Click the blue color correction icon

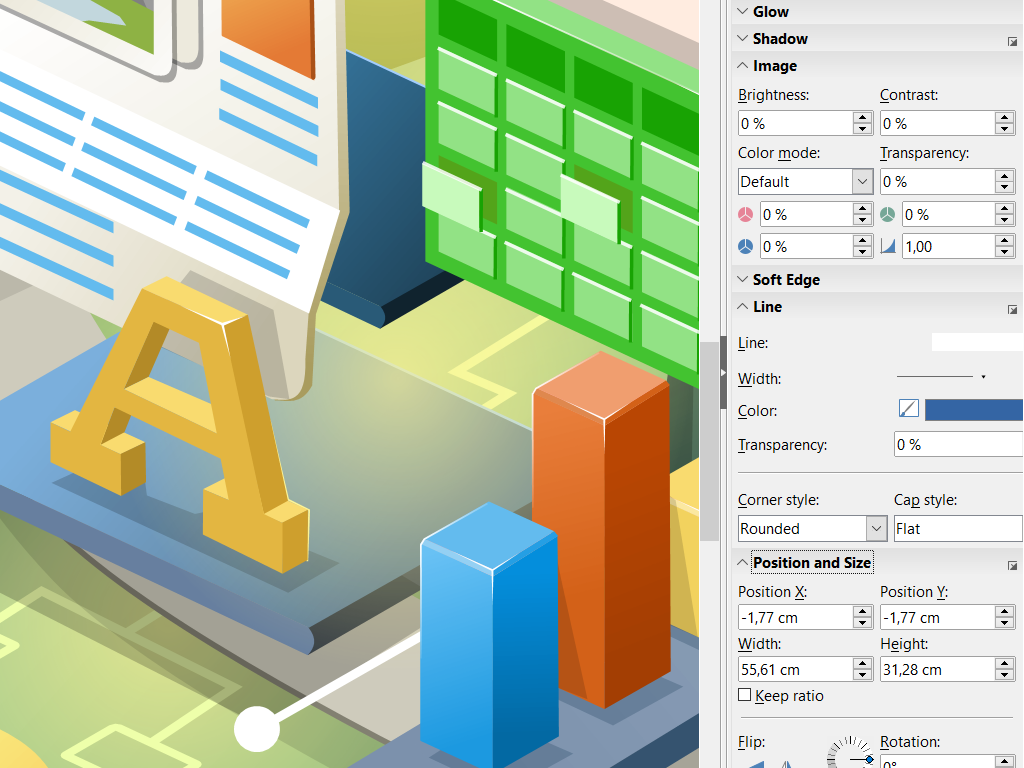(x=745, y=246)
